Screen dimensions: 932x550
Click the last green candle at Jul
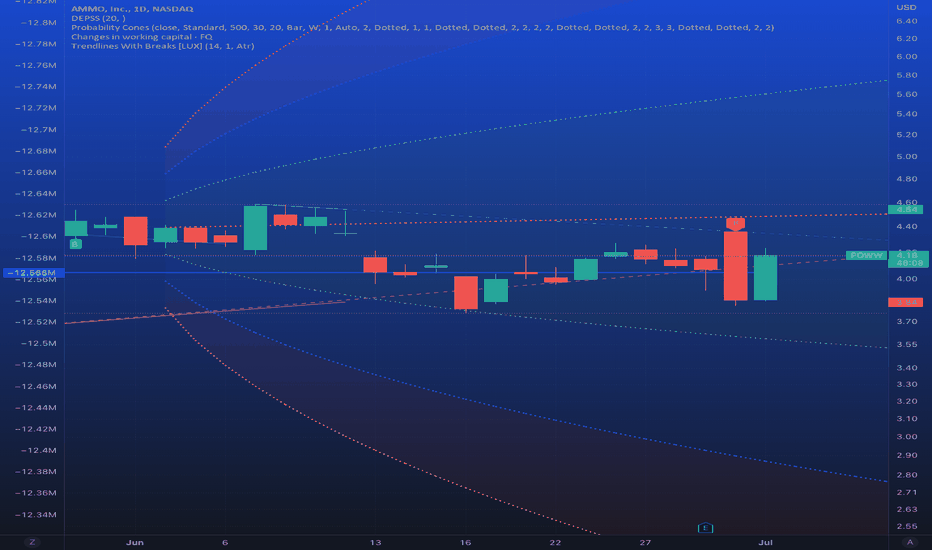pos(766,278)
